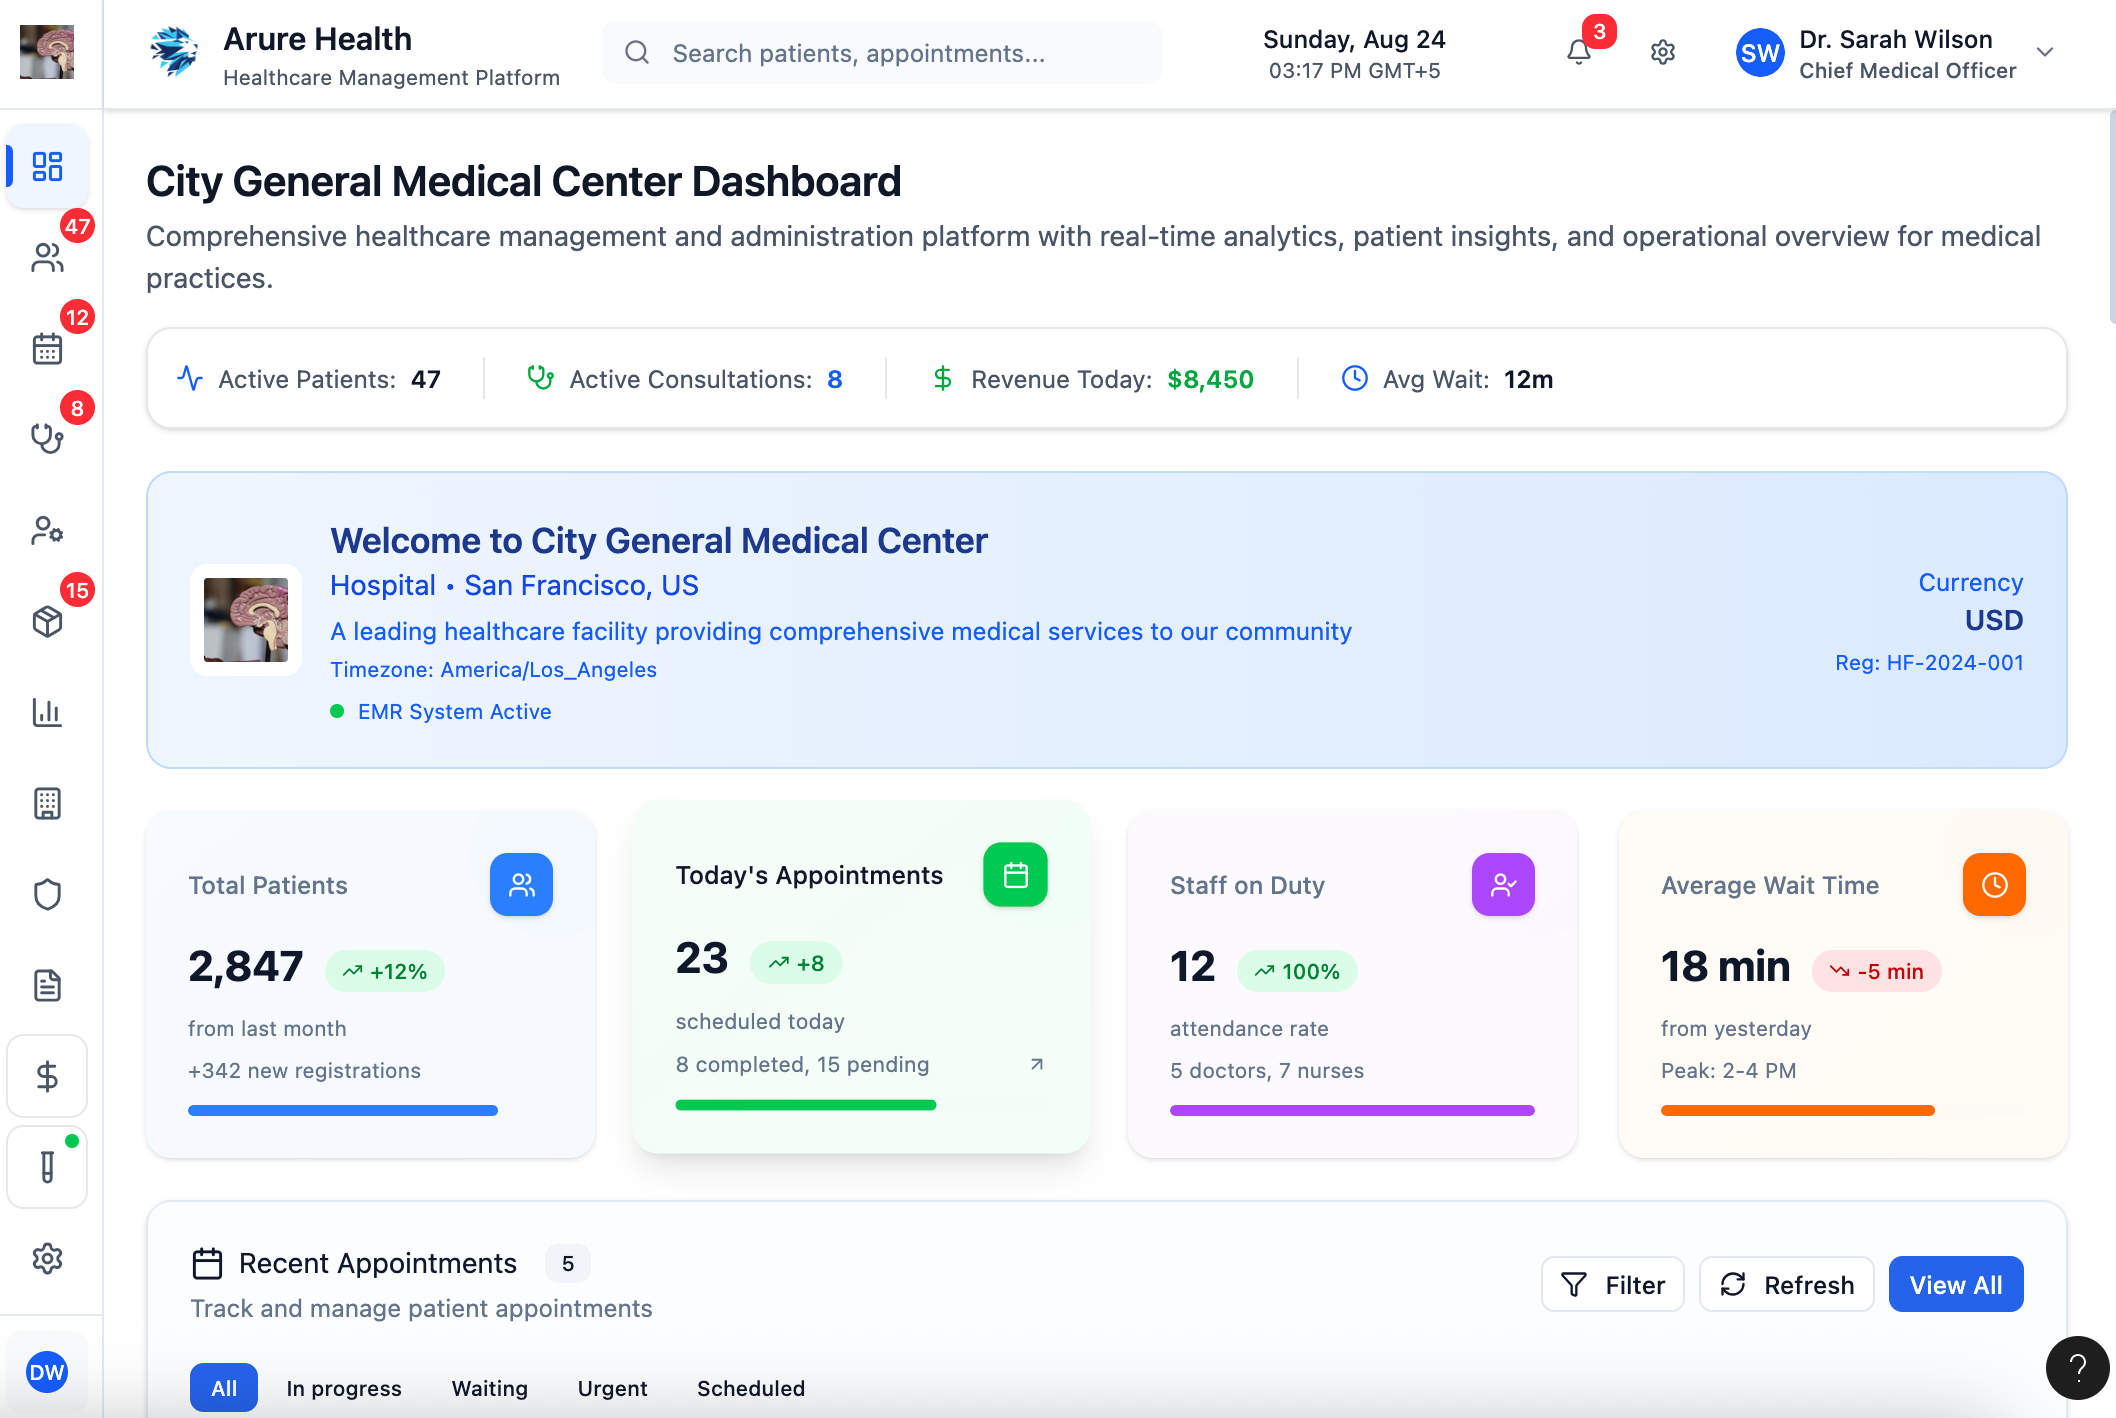This screenshot has width=2116, height=1418.
Task: Open settings gear at sidebar bottom
Action: [47, 1258]
